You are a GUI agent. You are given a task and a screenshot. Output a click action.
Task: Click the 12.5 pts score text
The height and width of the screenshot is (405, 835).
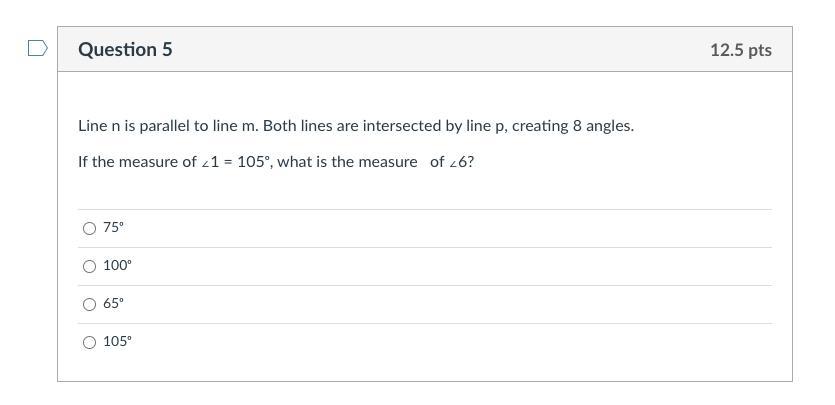740,50
